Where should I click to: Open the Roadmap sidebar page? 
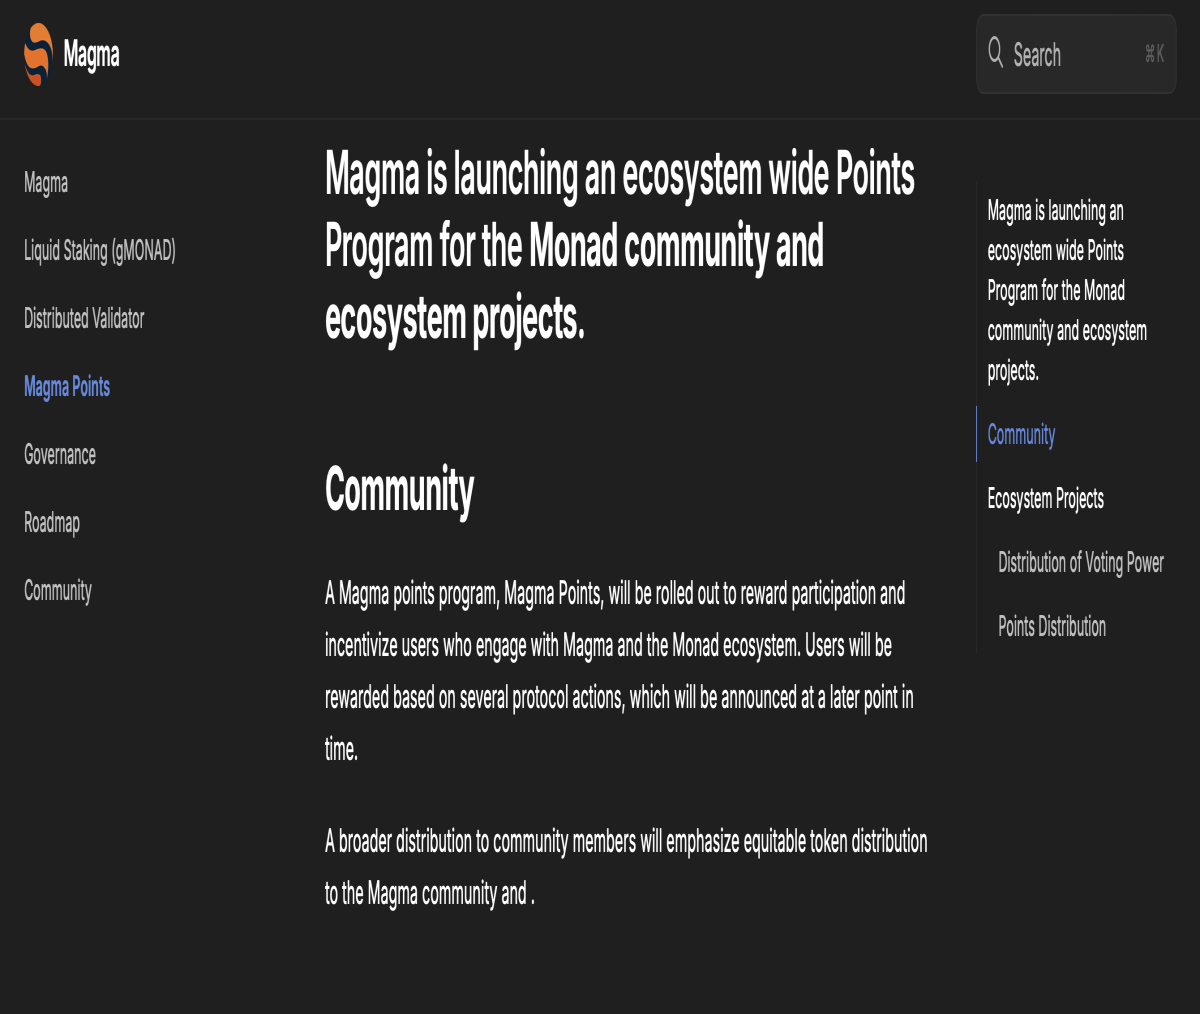52,523
